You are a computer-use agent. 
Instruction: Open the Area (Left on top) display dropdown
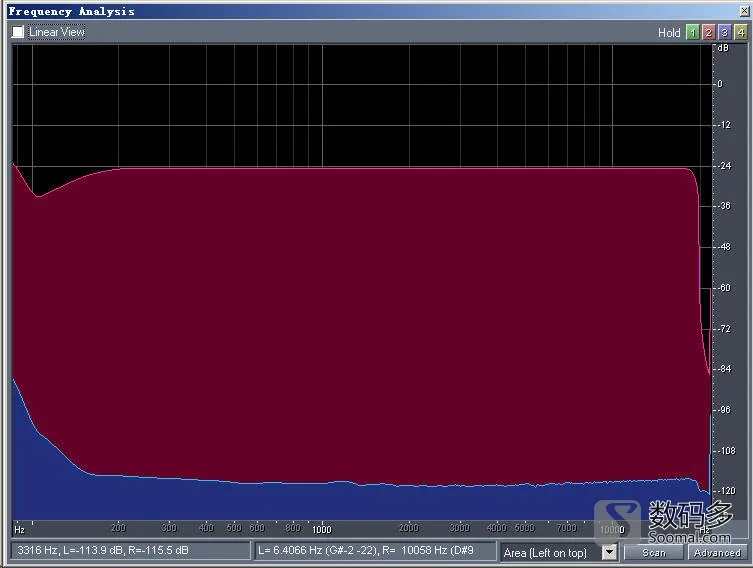[609, 552]
